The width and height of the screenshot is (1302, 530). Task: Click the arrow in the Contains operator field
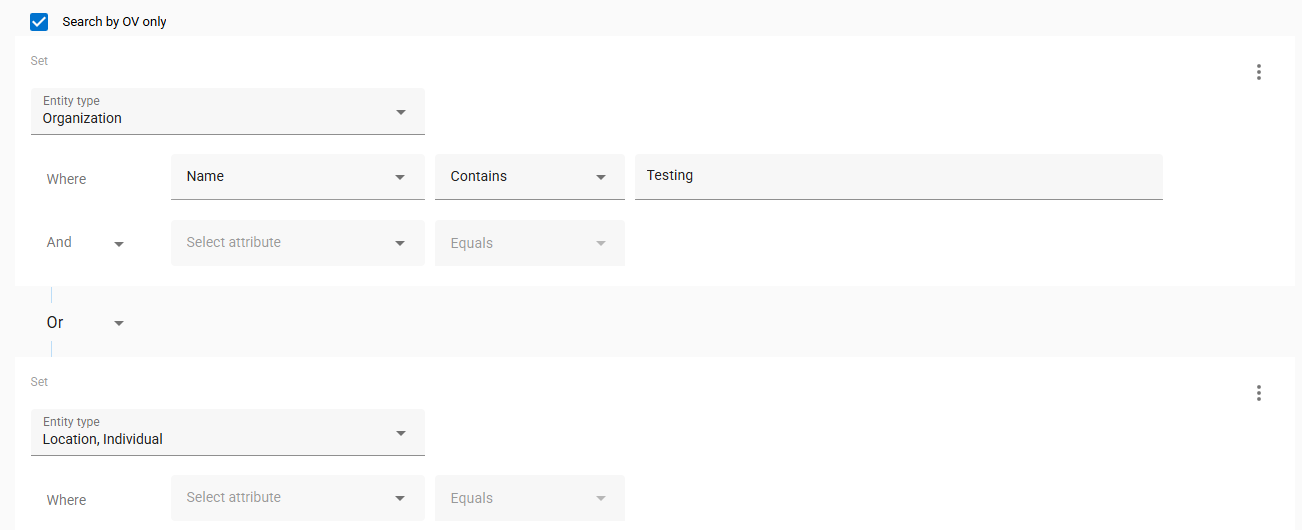(x=601, y=177)
